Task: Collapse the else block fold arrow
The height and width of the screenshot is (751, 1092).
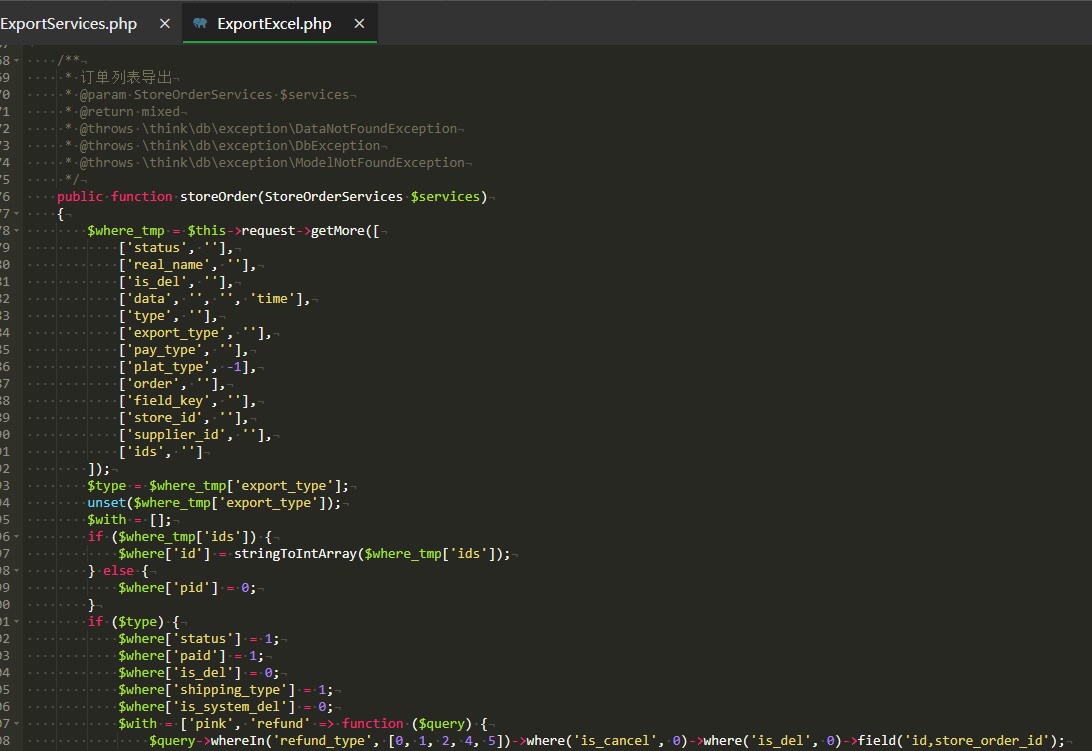Action: pyautogui.click(x=17, y=571)
